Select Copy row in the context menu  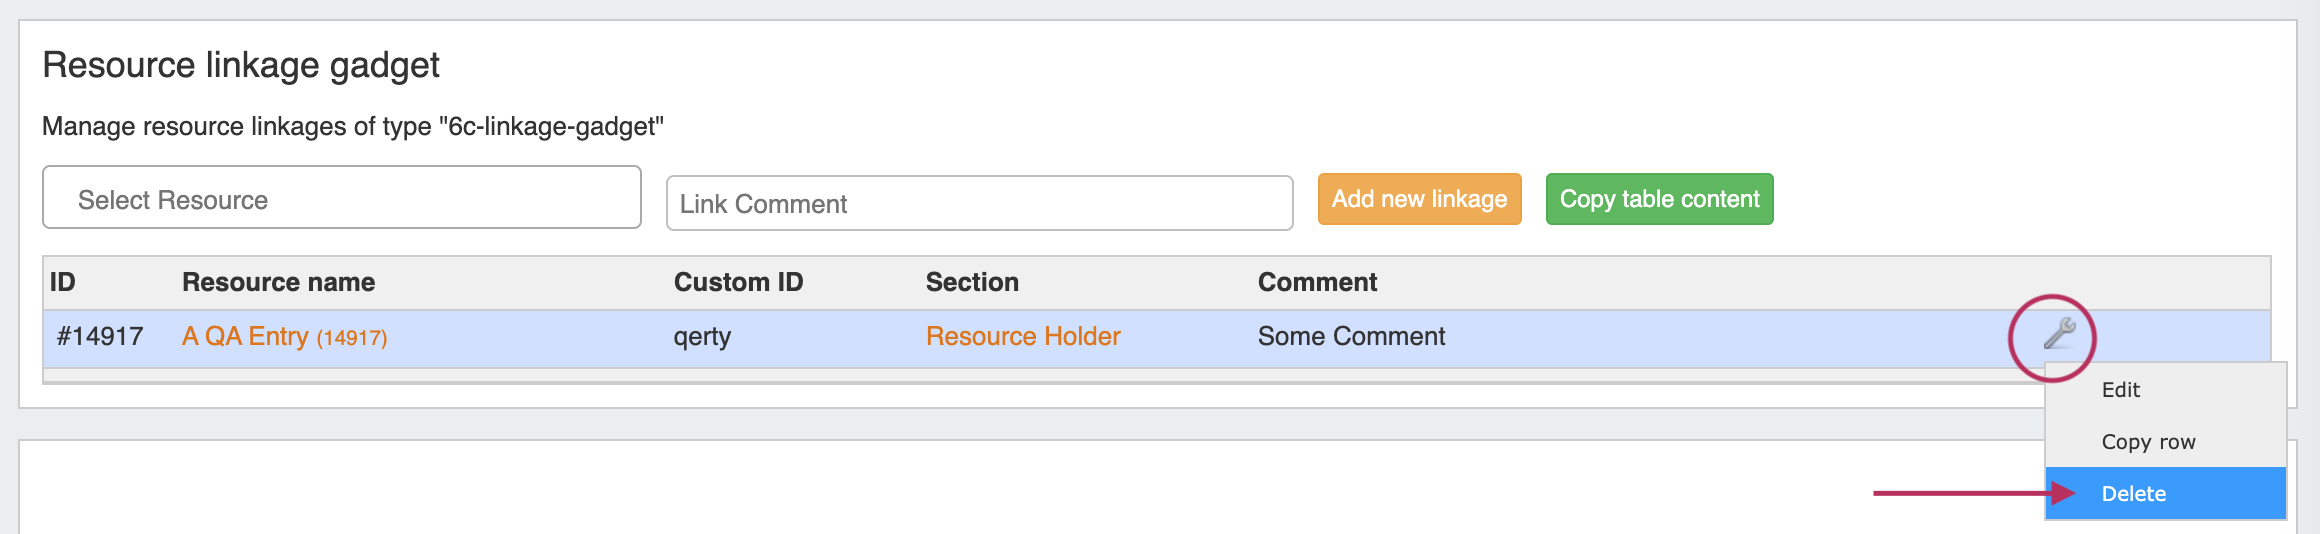(2148, 442)
